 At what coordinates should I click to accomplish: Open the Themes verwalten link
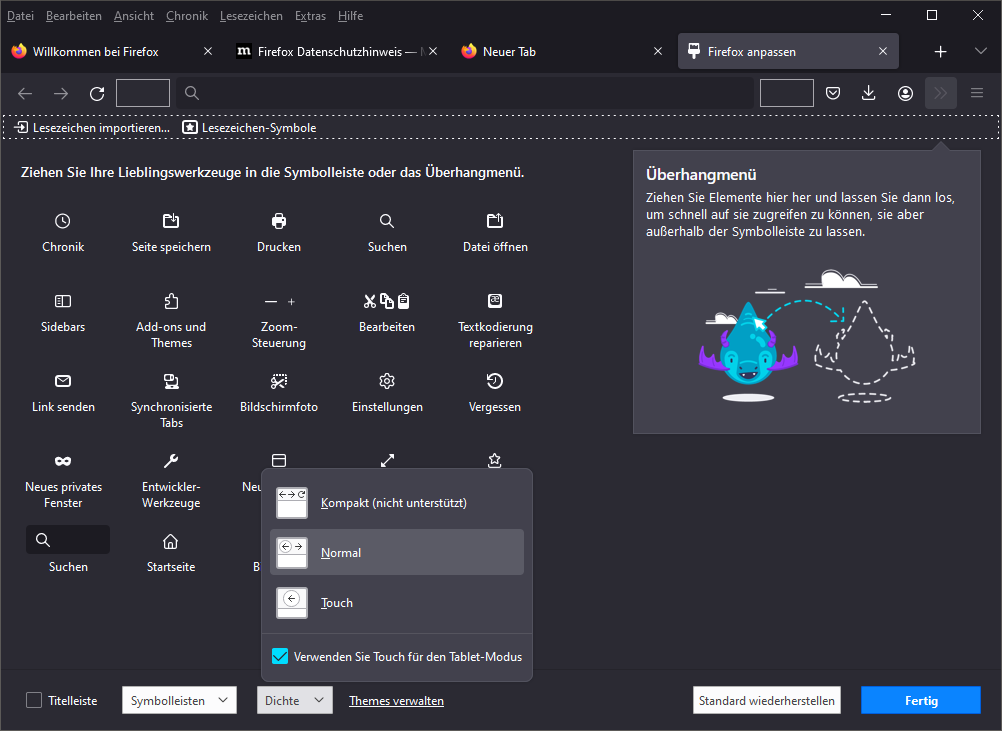pyautogui.click(x=396, y=701)
